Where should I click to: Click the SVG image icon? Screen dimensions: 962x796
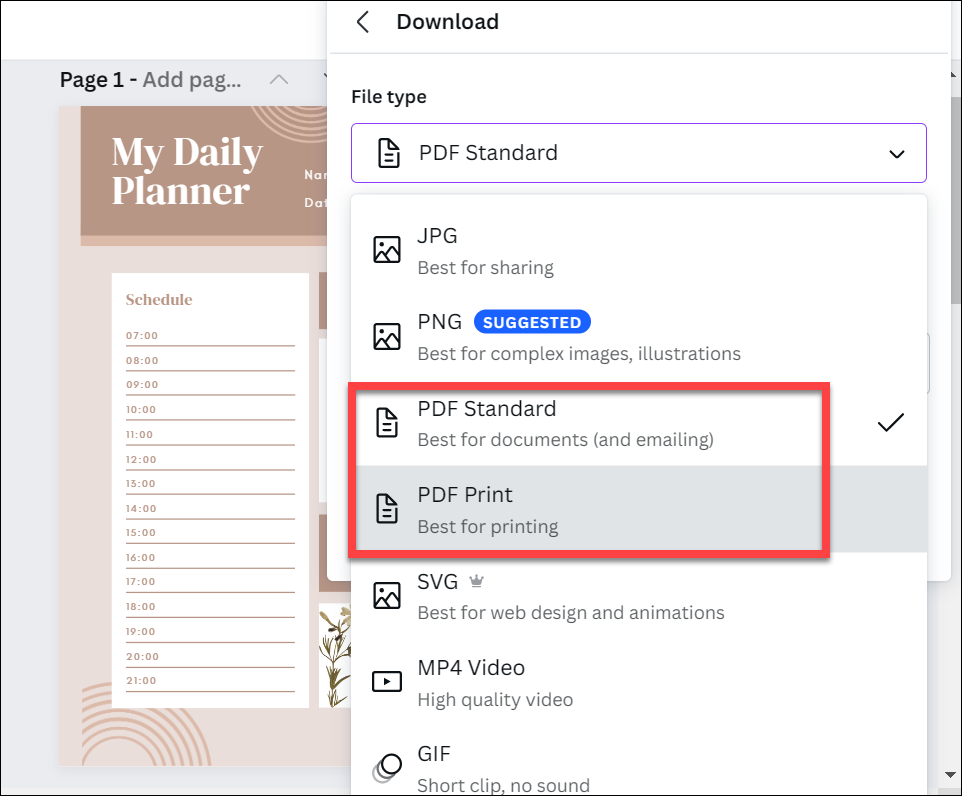387,596
